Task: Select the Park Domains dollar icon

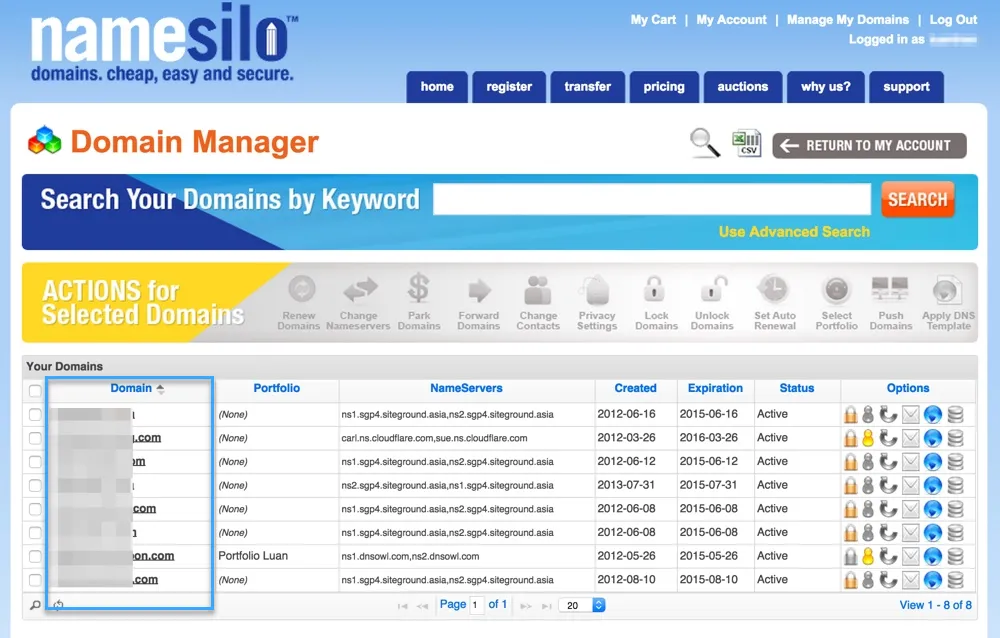Action: pyautogui.click(x=418, y=288)
